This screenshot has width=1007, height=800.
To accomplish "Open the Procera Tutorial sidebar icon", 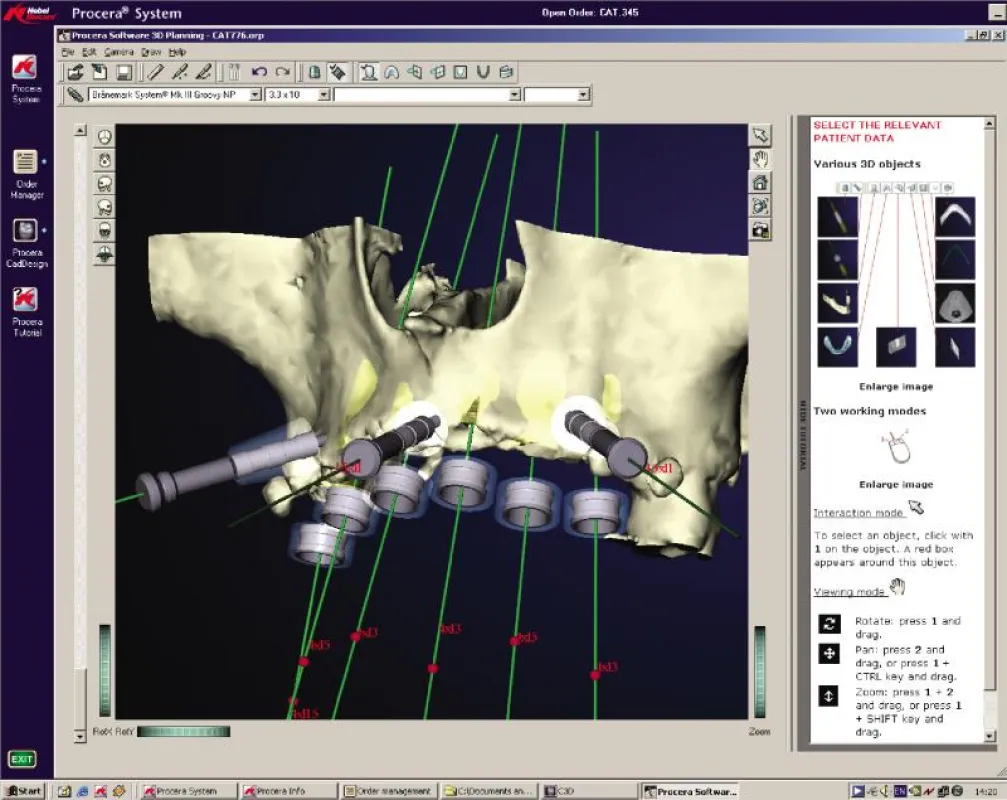I will (26, 300).
